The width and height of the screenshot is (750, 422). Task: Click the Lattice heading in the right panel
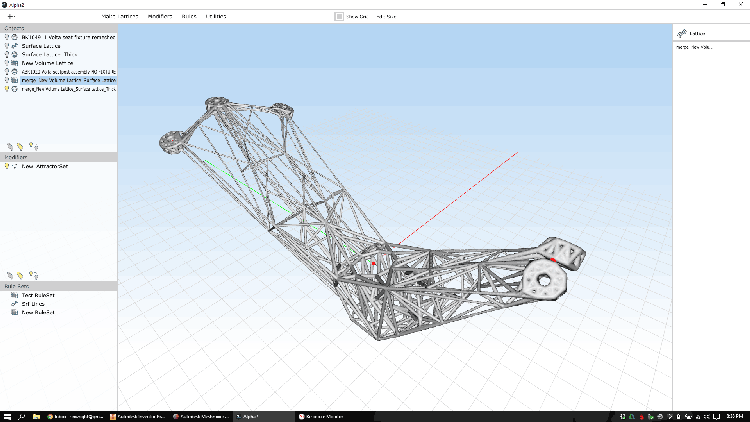(x=697, y=33)
